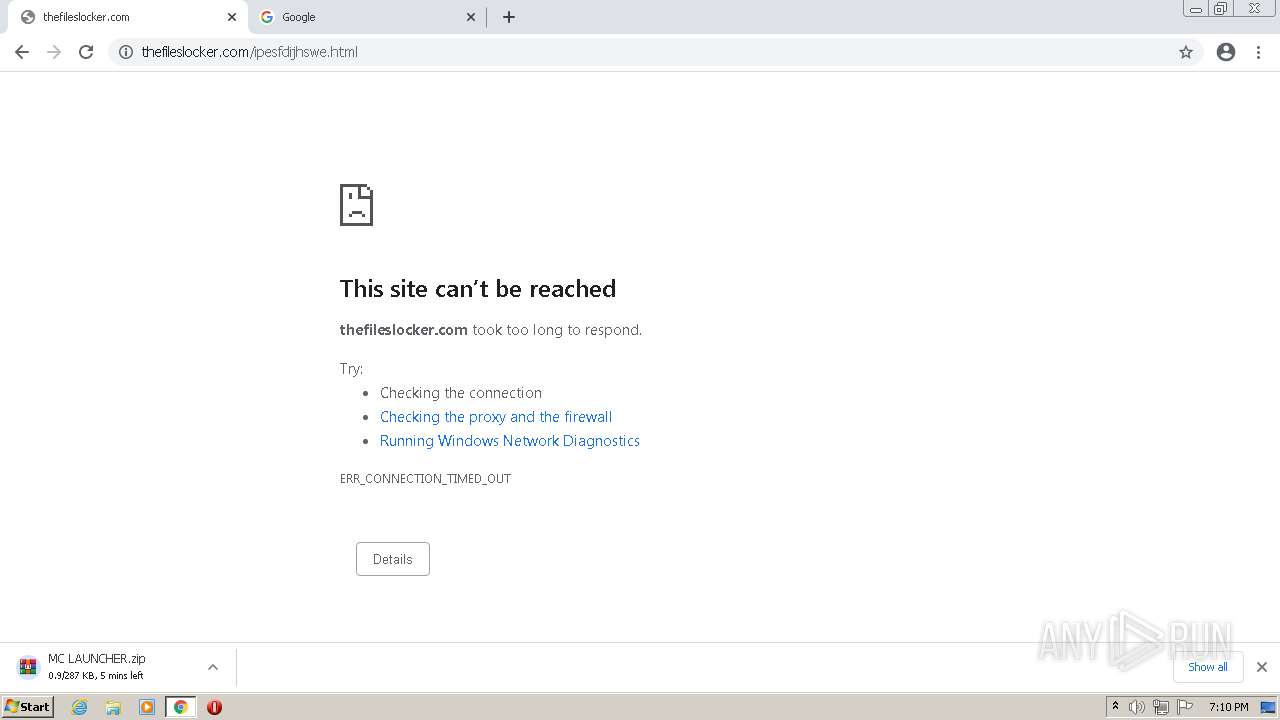The image size is (1280, 720).
Task: Reload the current page
Action: (86, 52)
